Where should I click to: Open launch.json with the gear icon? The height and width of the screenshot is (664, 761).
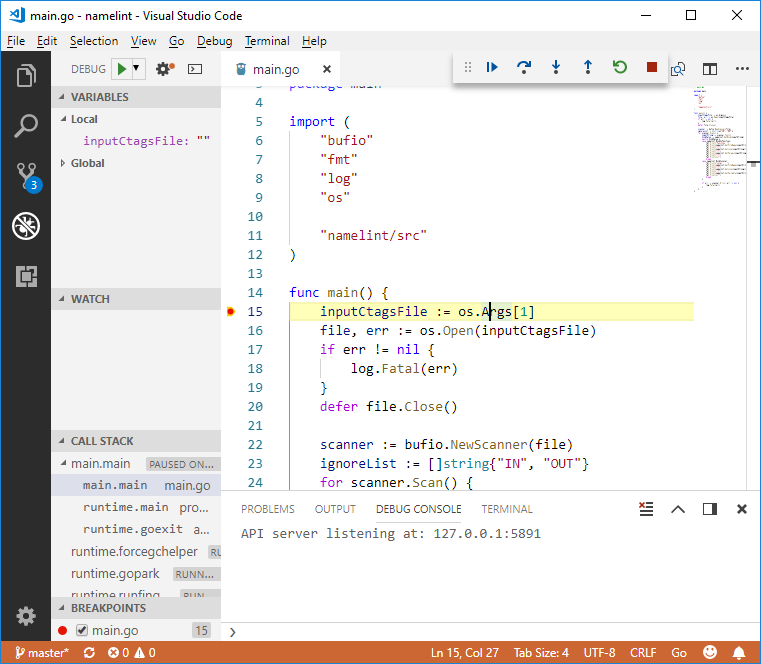coord(165,69)
